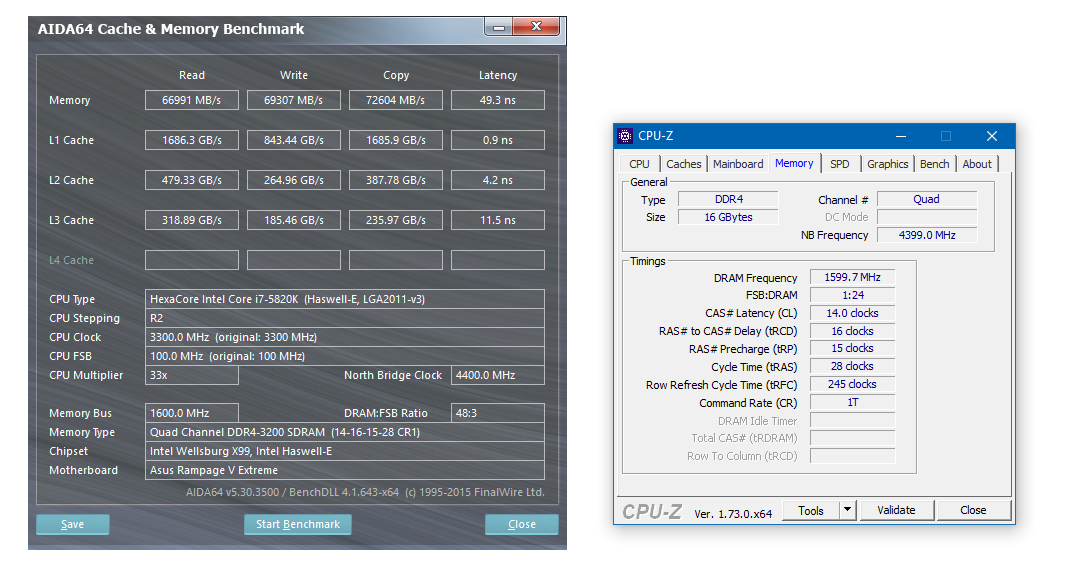Select the Mainboard tab
This screenshot has width=1067, height=582.
coord(738,164)
